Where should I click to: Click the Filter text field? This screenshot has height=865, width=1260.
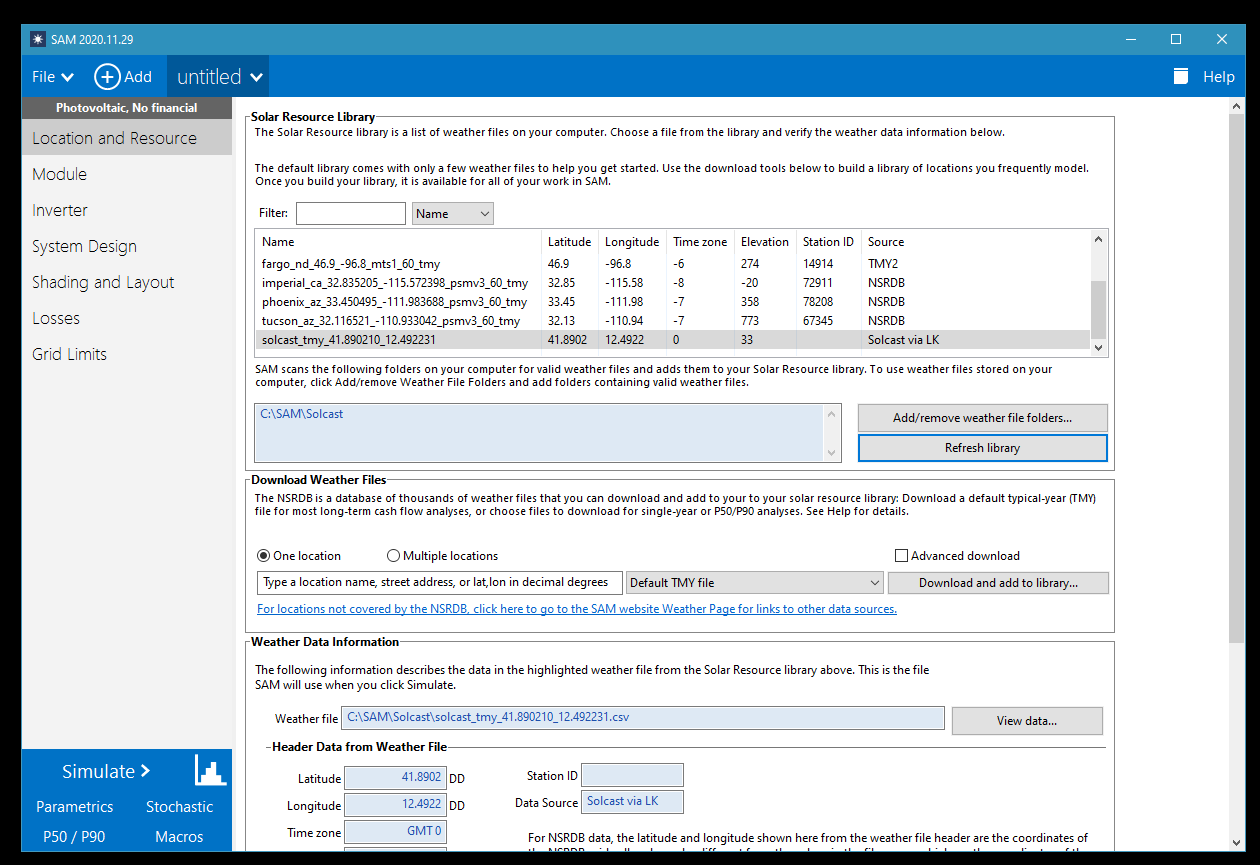351,213
